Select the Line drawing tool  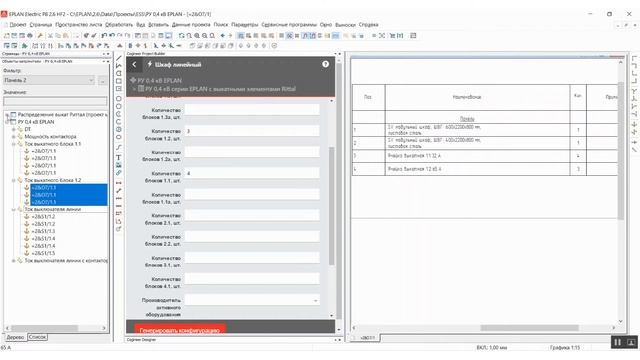click(x=119, y=58)
